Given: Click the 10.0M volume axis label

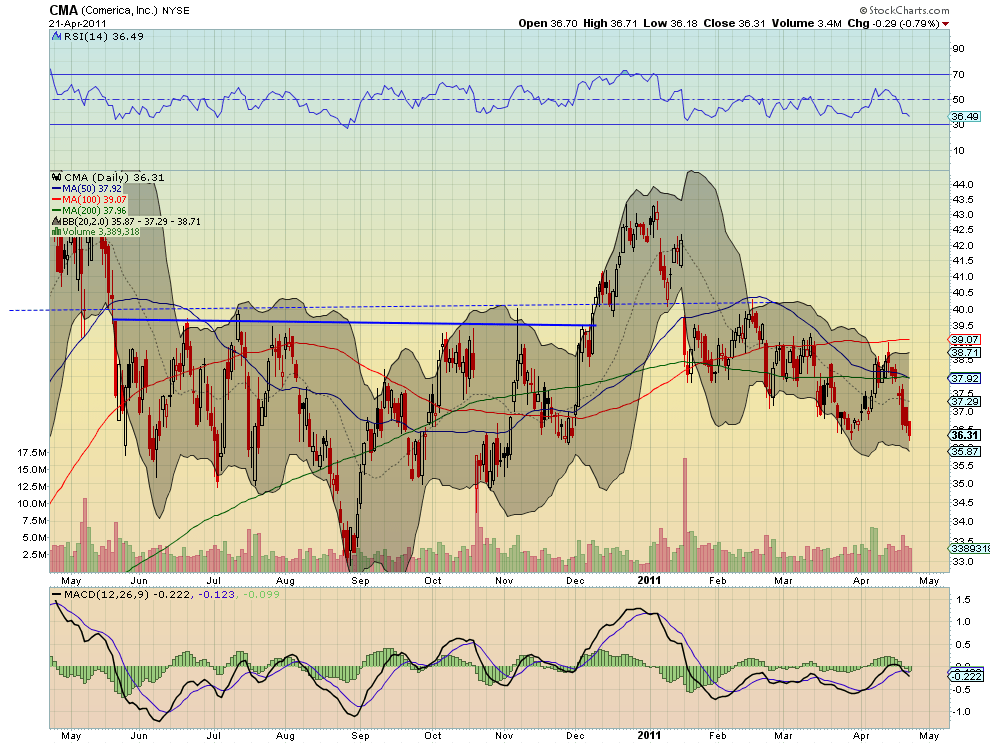Looking at the screenshot, I should click(x=32, y=503).
